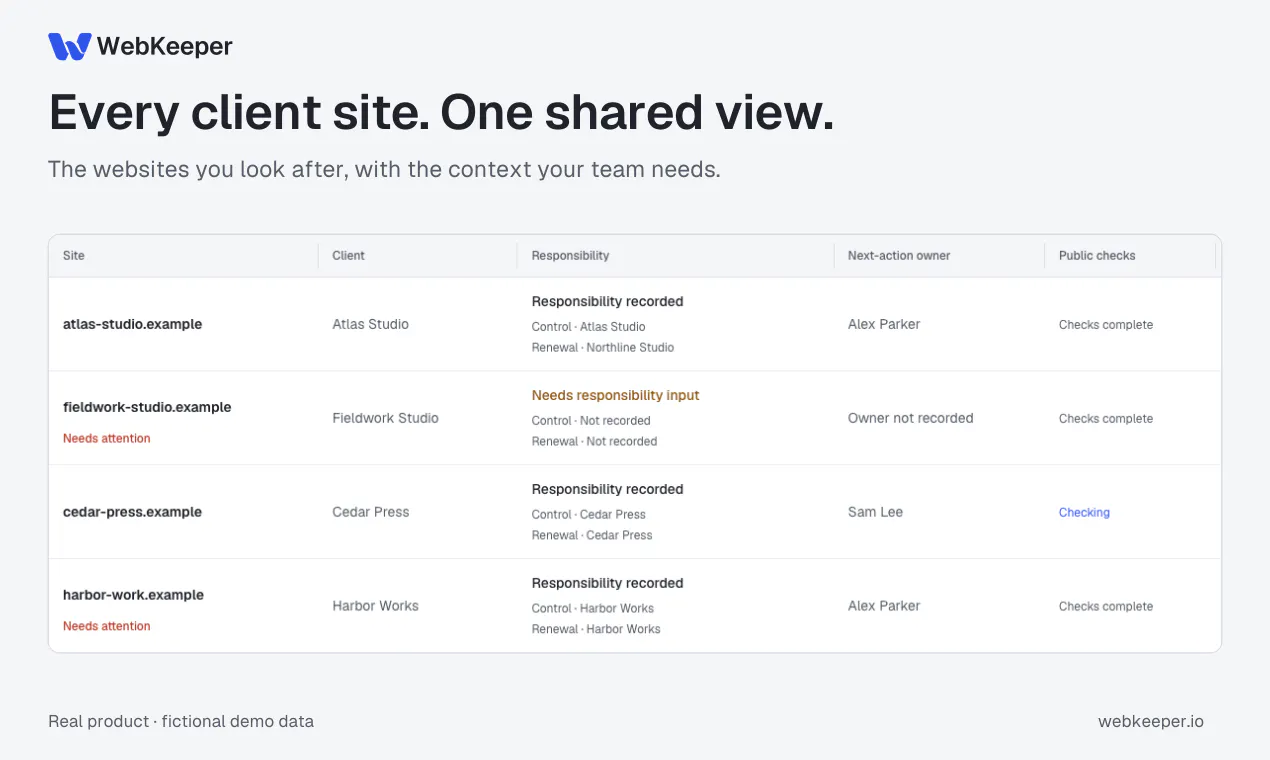Image resolution: width=1270 pixels, height=760 pixels.
Task: Click the WebKeeper brand name text
Action: click(x=165, y=46)
